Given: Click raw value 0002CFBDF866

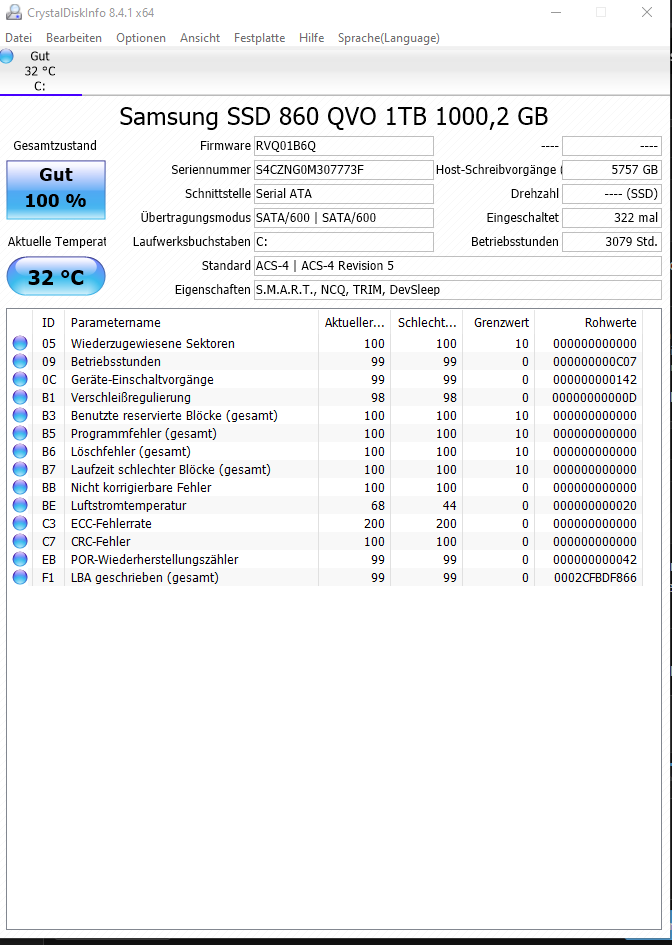Looking at the screenshot, I should (595, 577).
